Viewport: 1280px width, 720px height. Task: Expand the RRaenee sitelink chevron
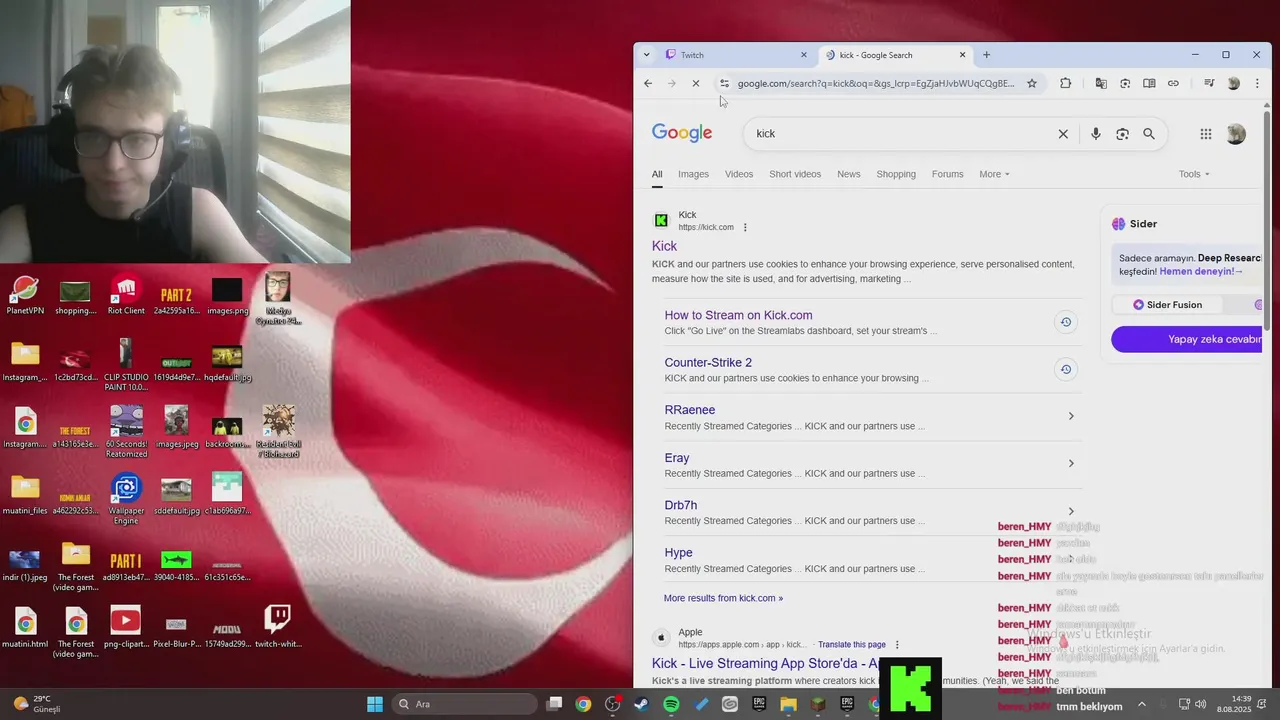coord(1071,416)
